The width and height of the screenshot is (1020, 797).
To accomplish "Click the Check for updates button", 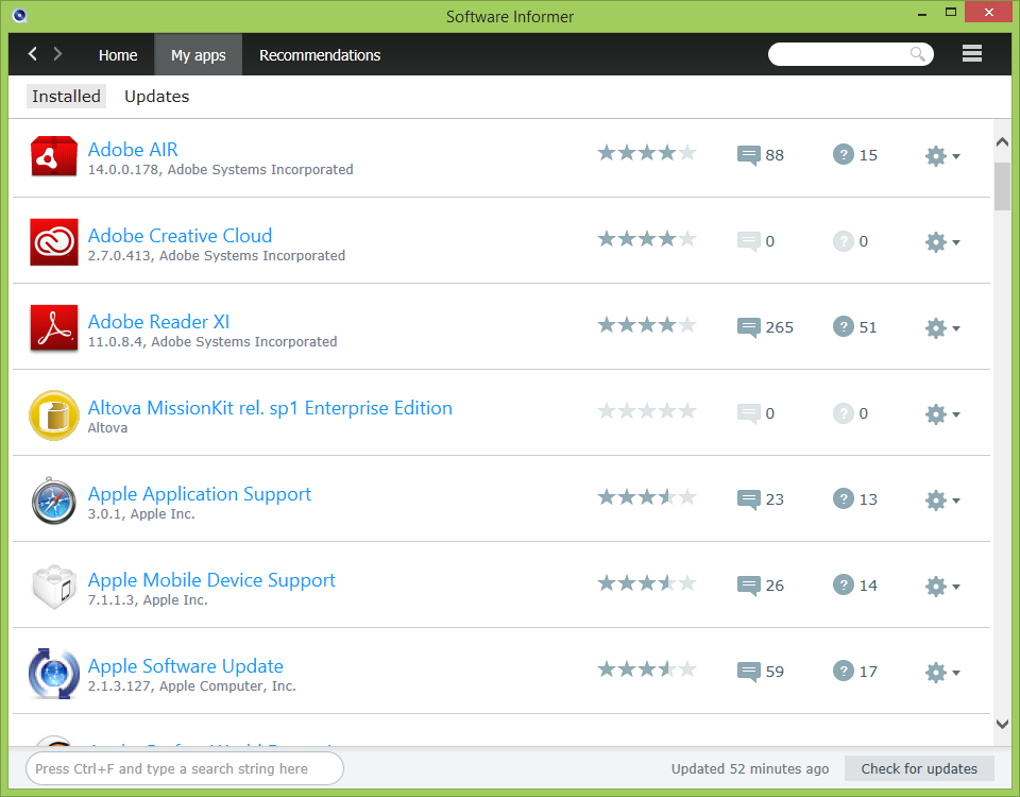I will coord(919,768).
